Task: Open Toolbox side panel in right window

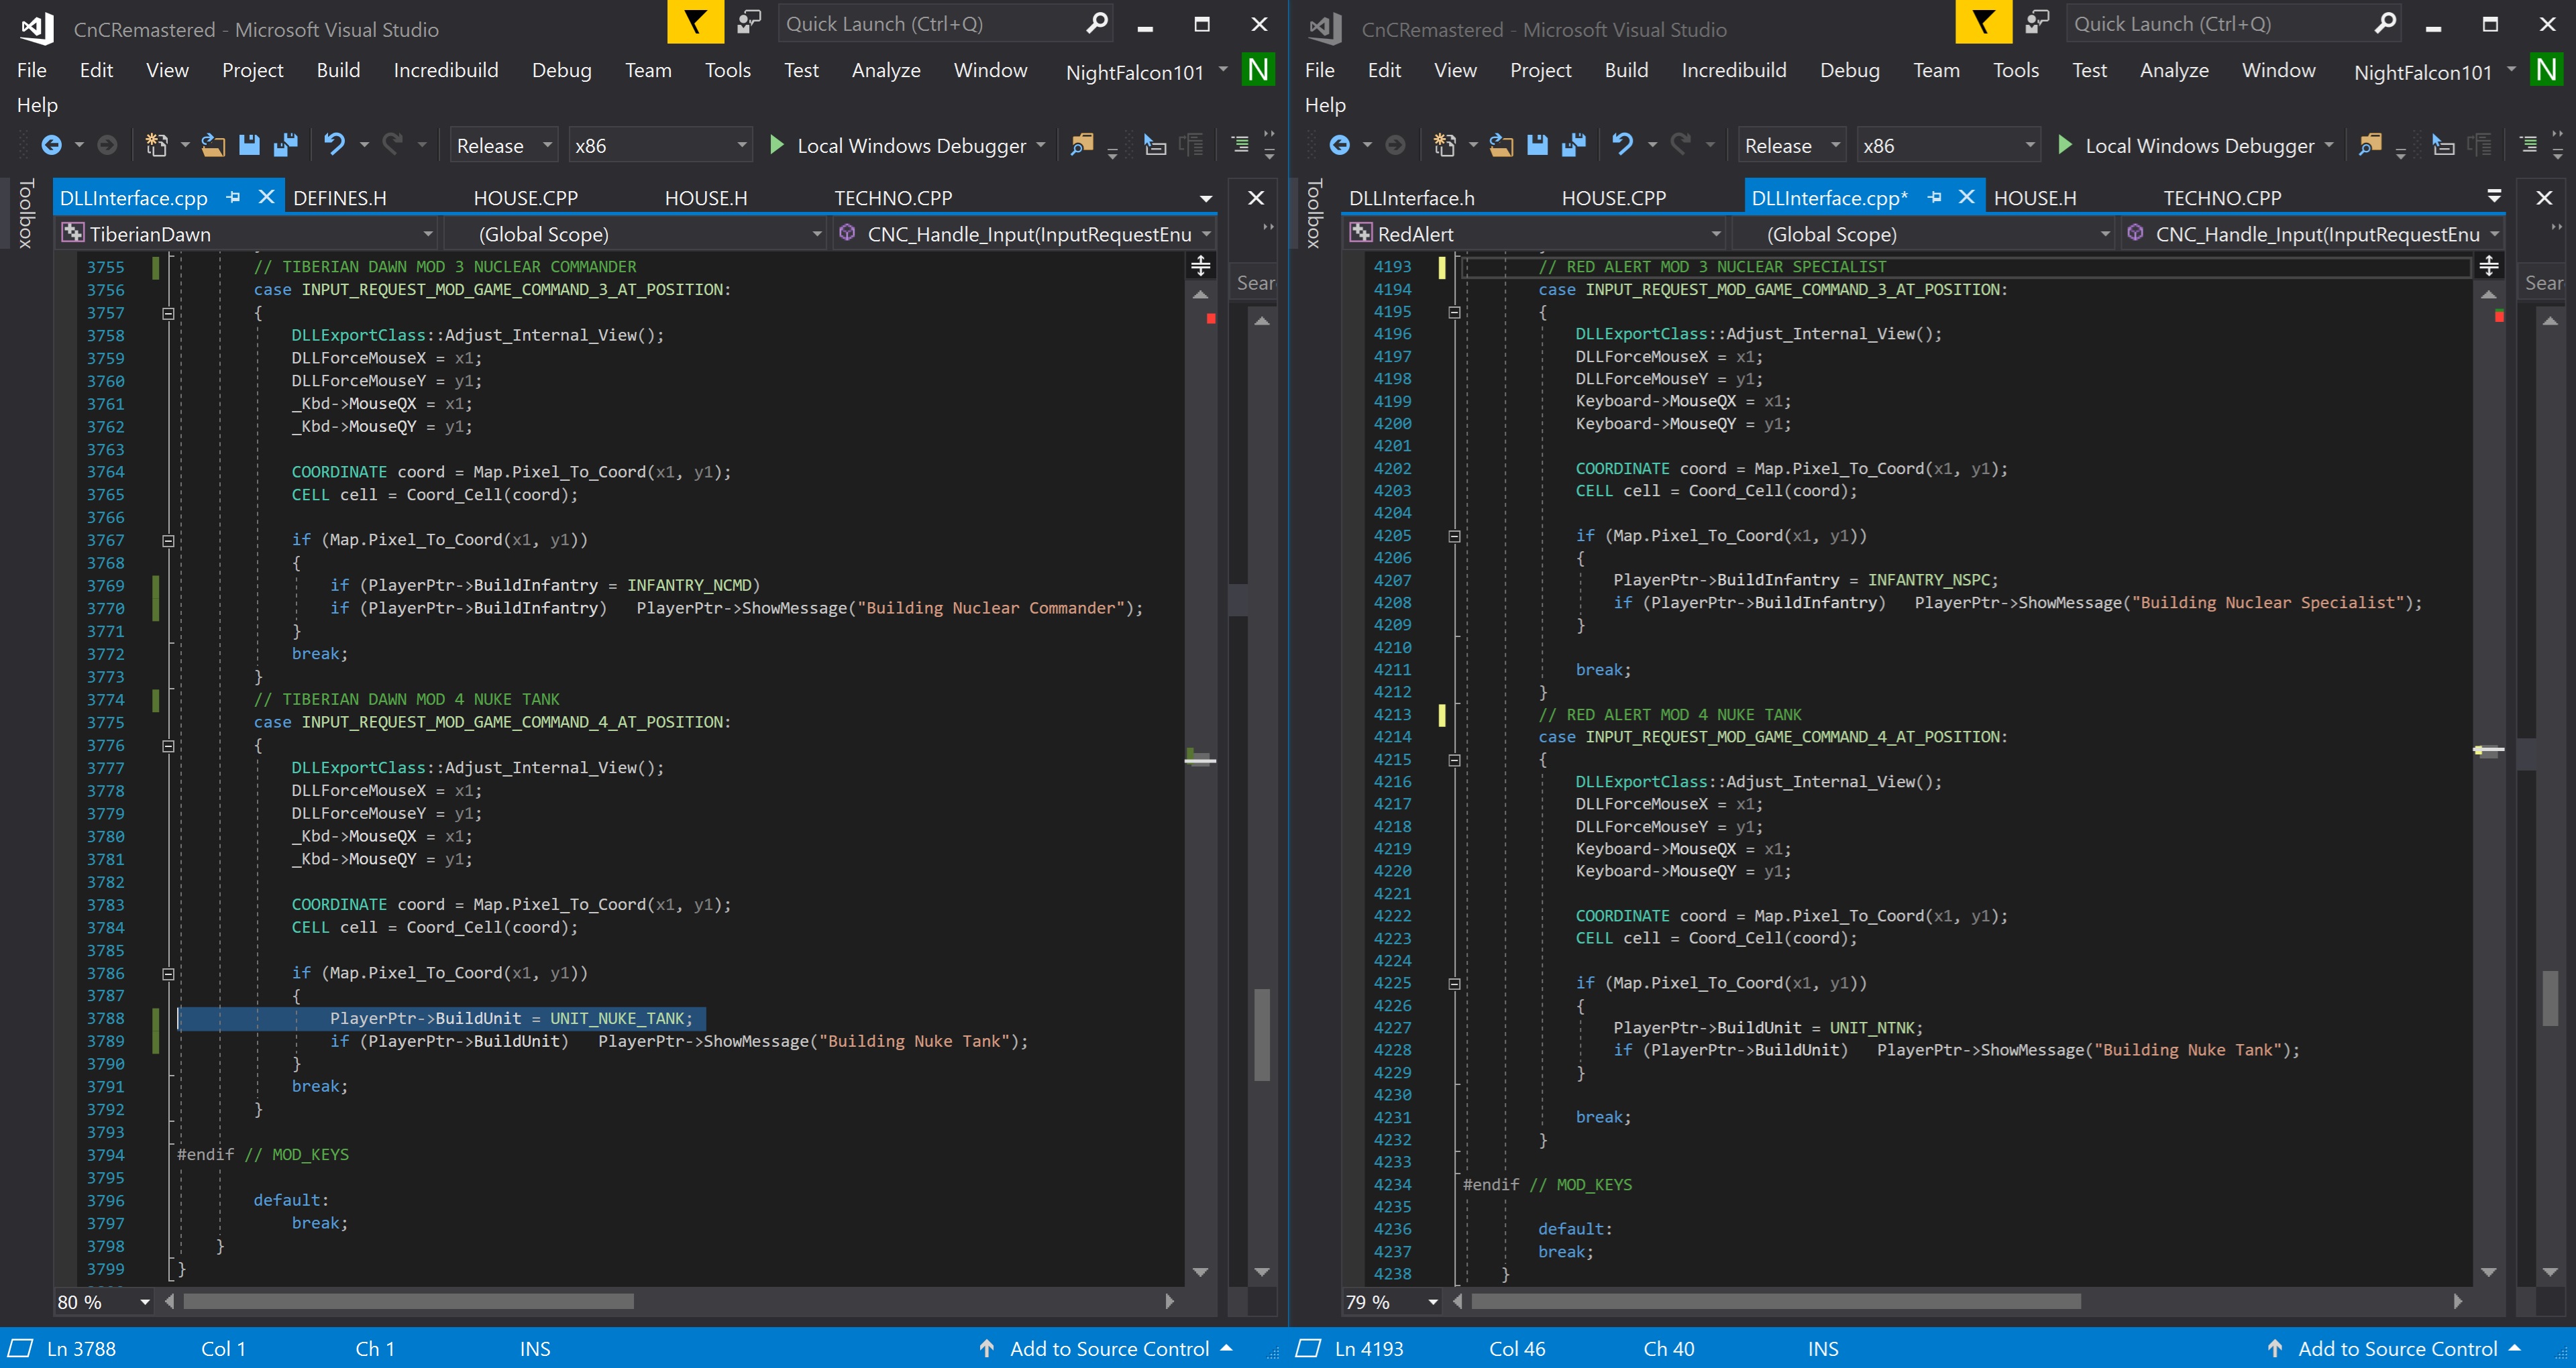Action: (x=1314, y=213)
